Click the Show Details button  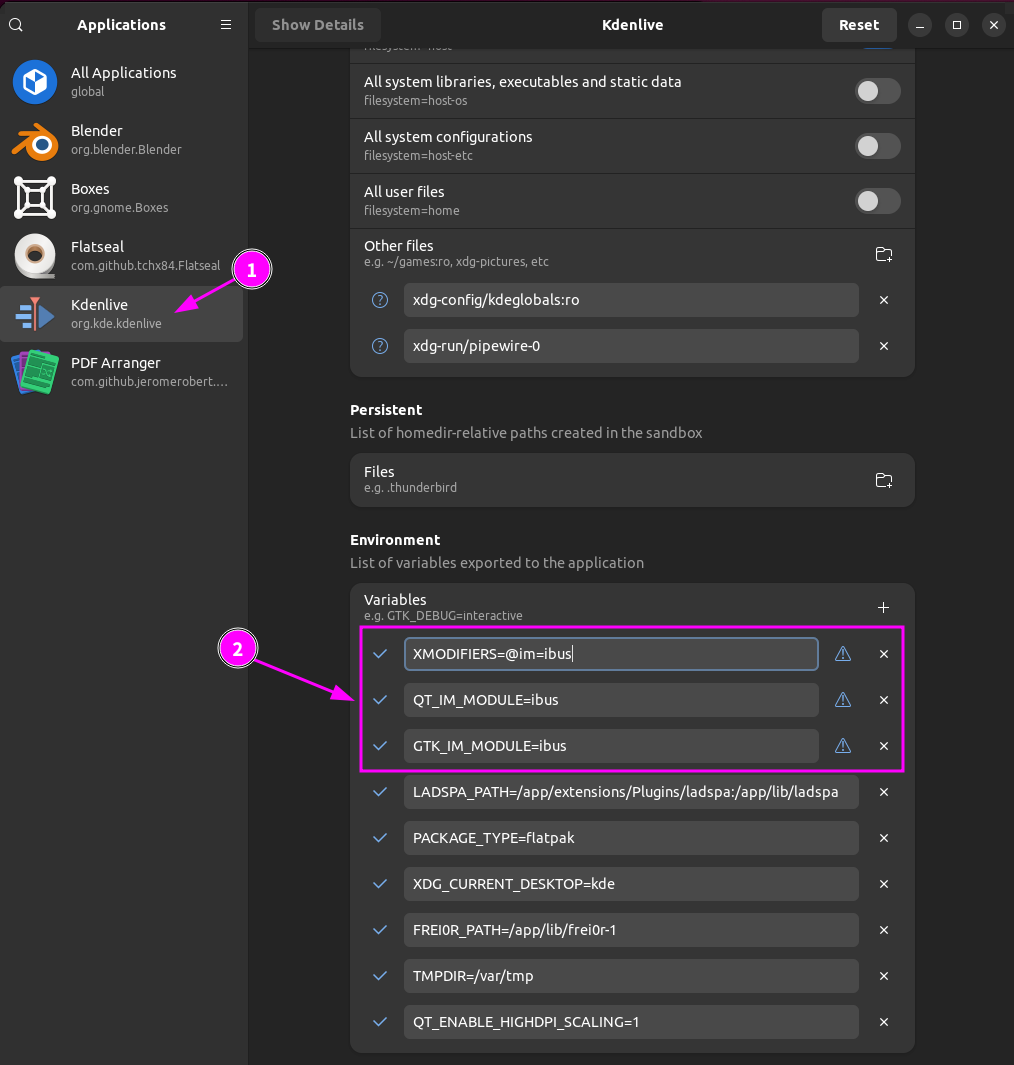[x=318, y=25]
